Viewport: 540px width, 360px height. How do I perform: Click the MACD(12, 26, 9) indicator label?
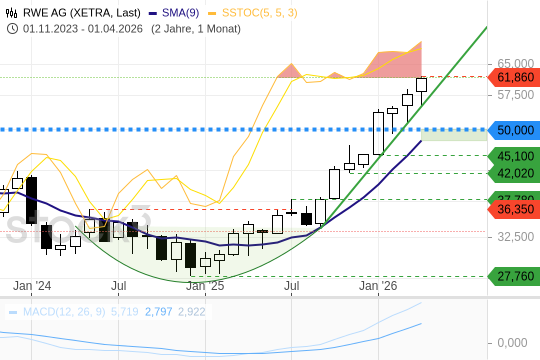[64, 312]
